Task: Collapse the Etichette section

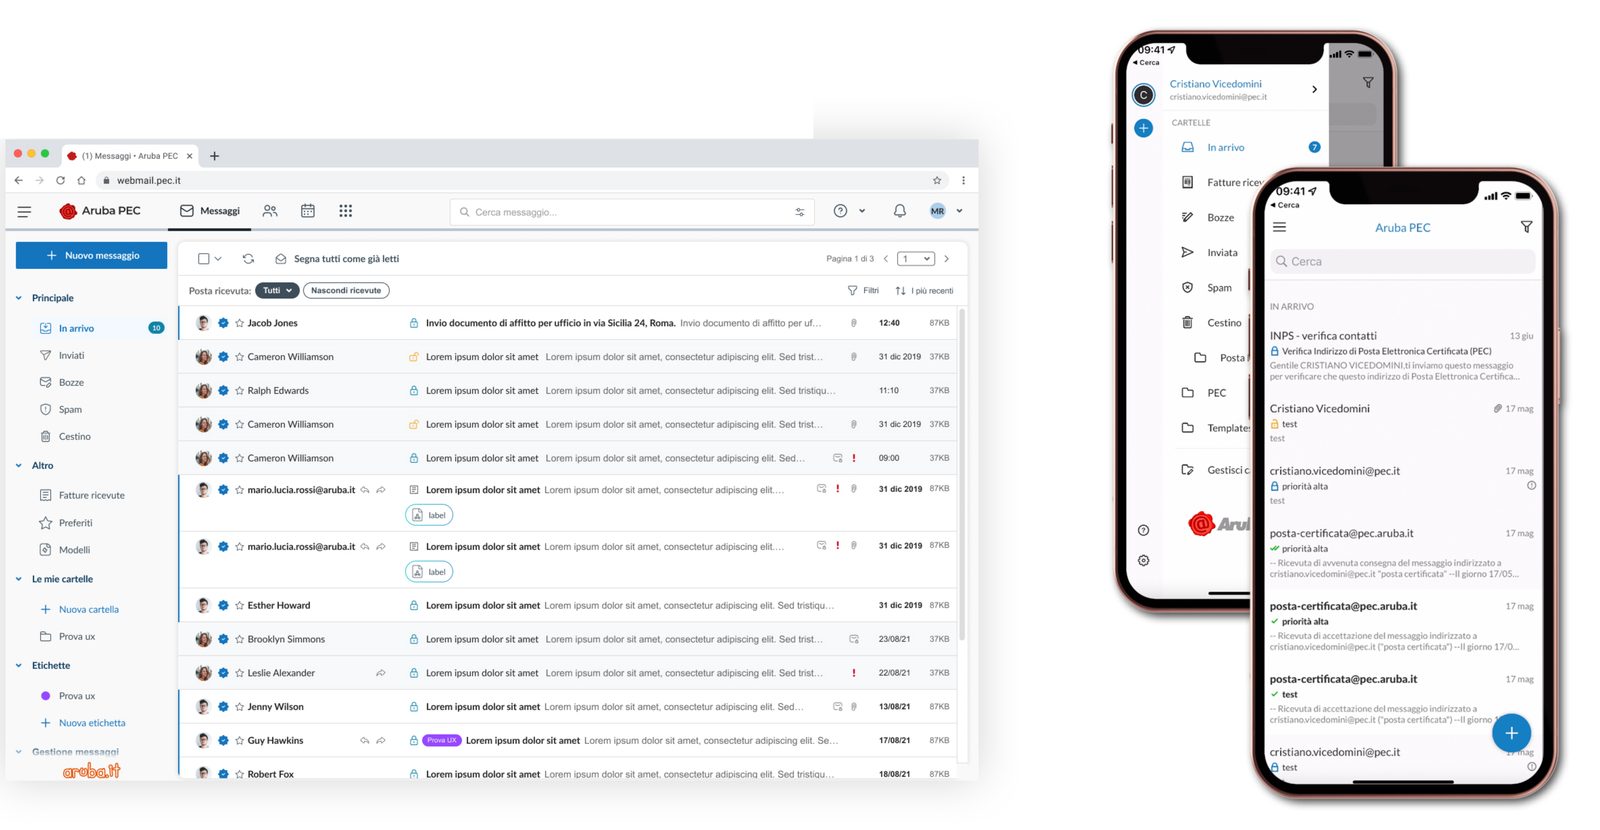Action: [x=19, y=666]
